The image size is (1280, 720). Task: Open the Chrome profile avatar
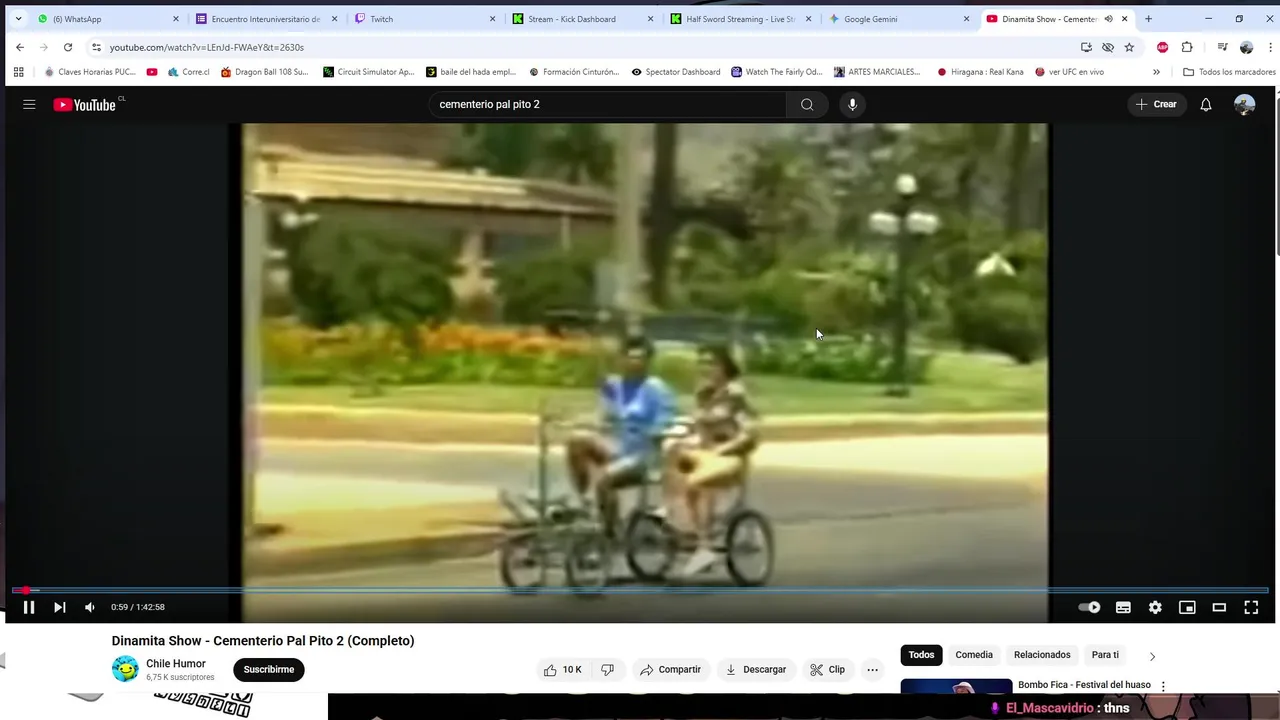coord(1246,47)
